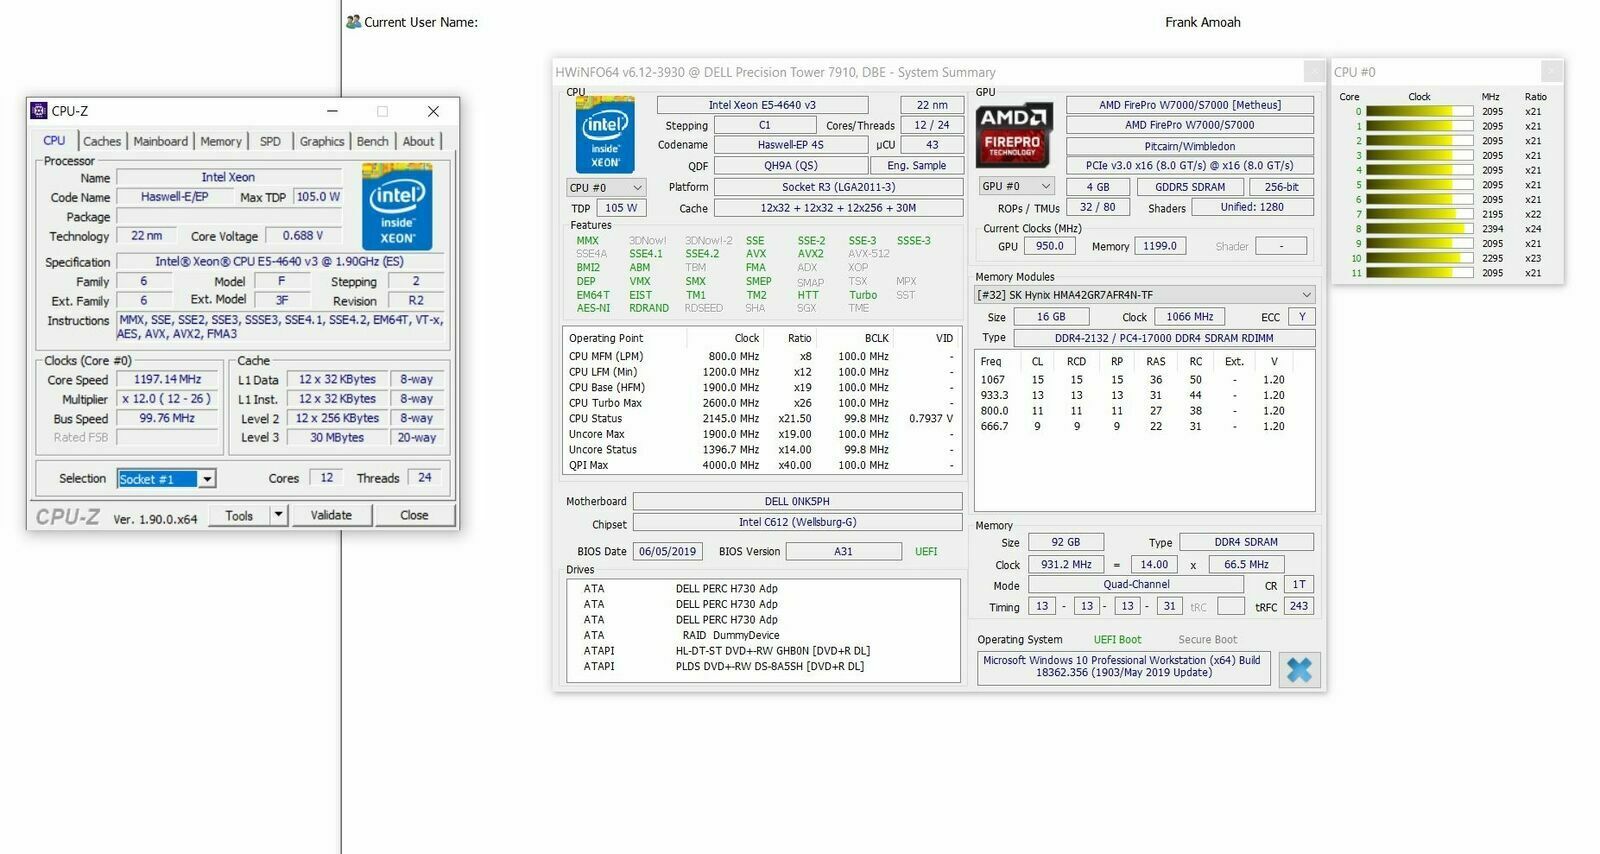Screen dimensions: 1600x854
Task: Click the QH9A (QS) QDF field
Action: (790, 166)
